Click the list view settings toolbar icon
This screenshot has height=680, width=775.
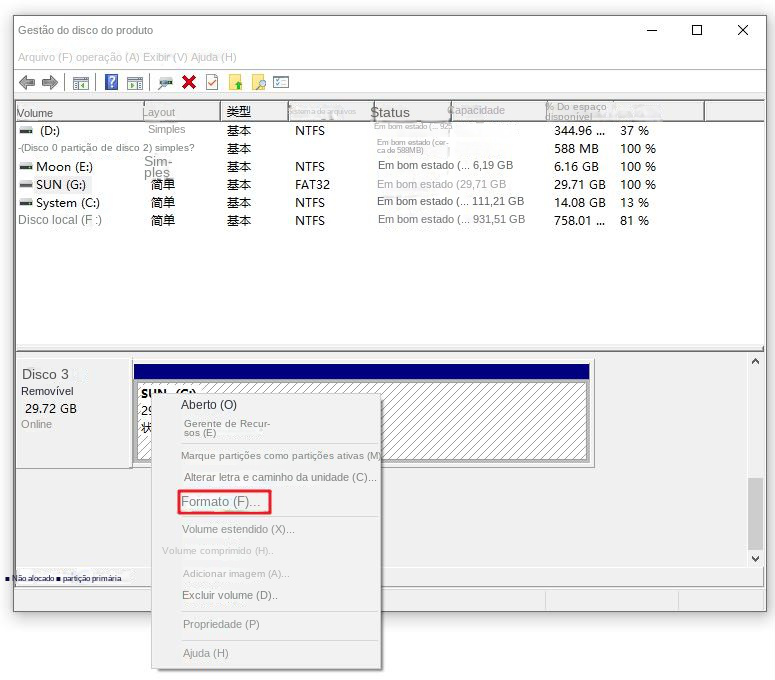point(281,82)
